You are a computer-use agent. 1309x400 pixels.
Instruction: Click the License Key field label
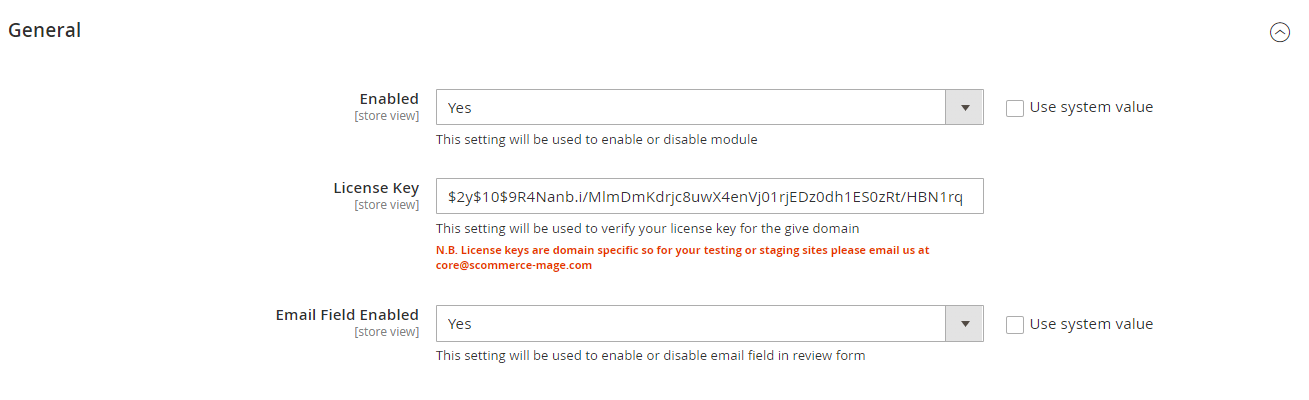point(376,188)
